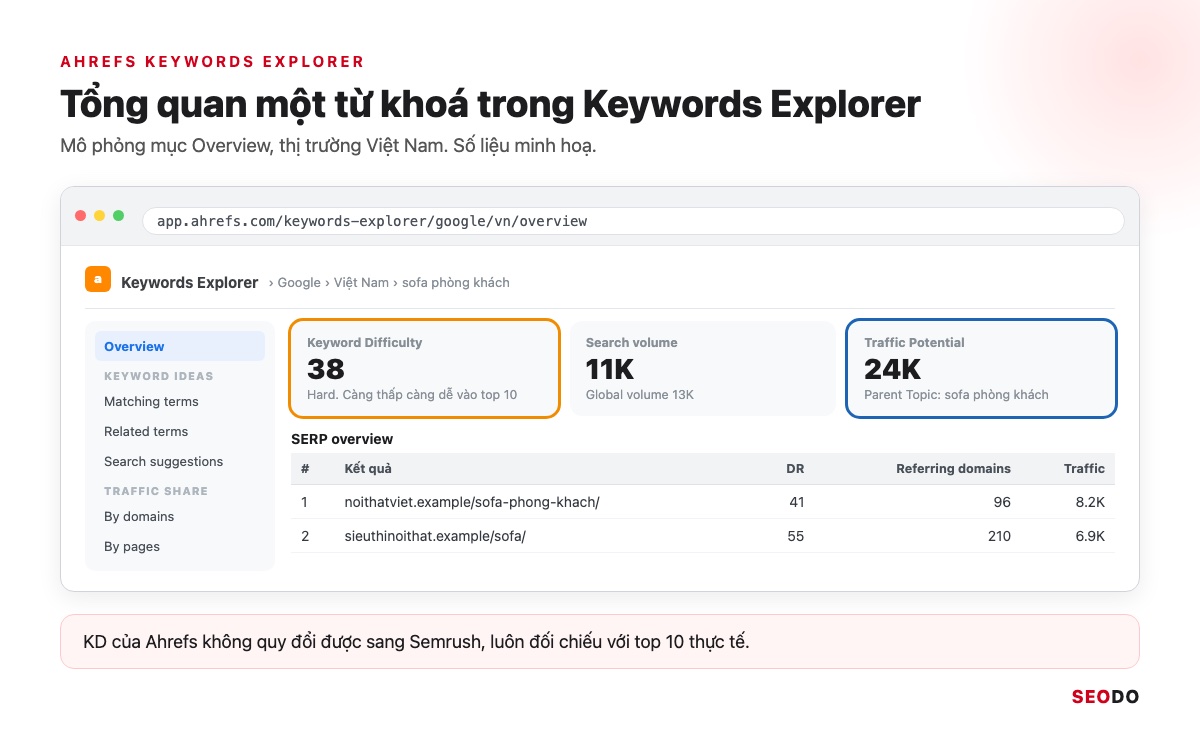Click the SERP overview heading
Viewport: 1200px width, 729px height.
[342, 439]
